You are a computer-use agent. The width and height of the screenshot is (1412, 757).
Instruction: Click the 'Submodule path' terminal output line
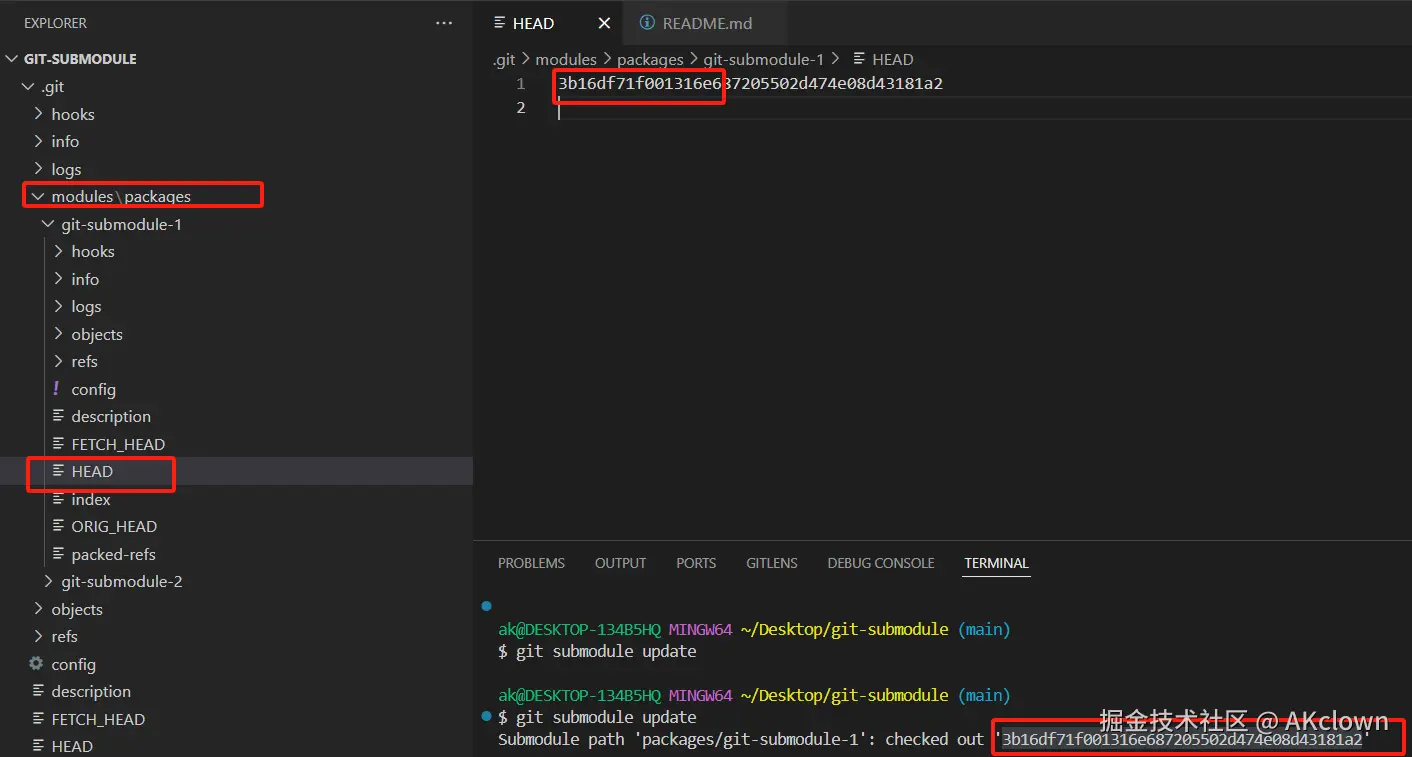(x=934, y=740)
